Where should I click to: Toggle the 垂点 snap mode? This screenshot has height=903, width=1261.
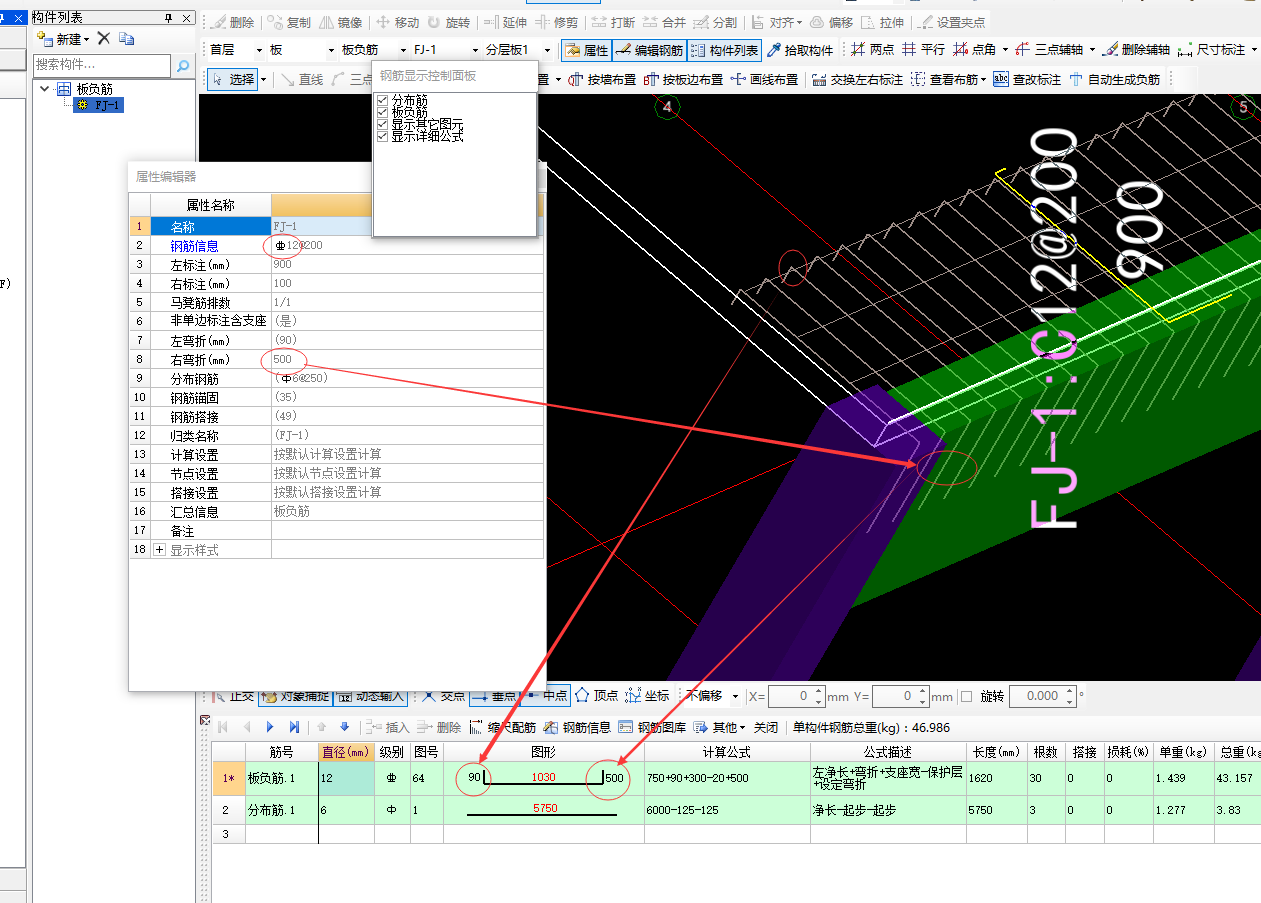pyautogui.click(x=494, y=696)
